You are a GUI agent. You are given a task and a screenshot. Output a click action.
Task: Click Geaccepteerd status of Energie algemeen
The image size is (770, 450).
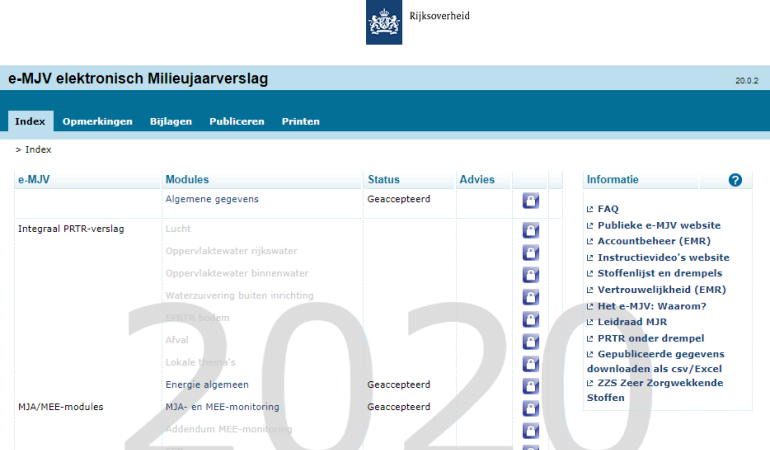(x=399, y=385)
